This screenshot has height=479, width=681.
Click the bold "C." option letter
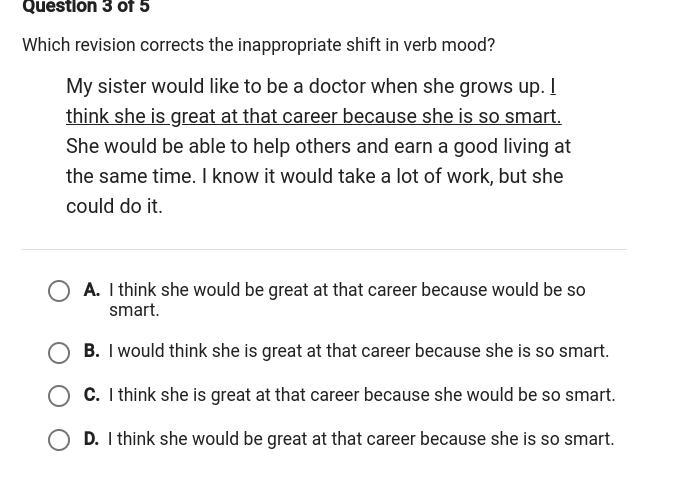pyautogui.click(x=92, y=395)
